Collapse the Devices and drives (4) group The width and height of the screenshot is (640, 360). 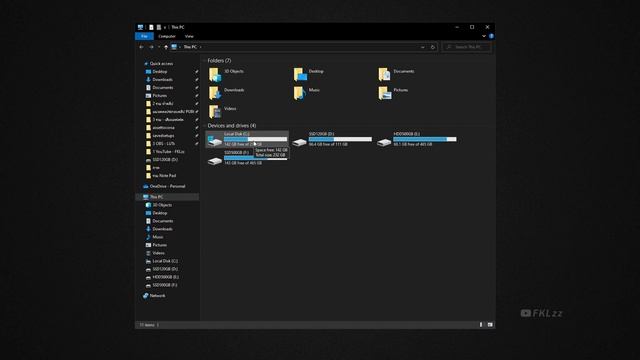point(205,126)
